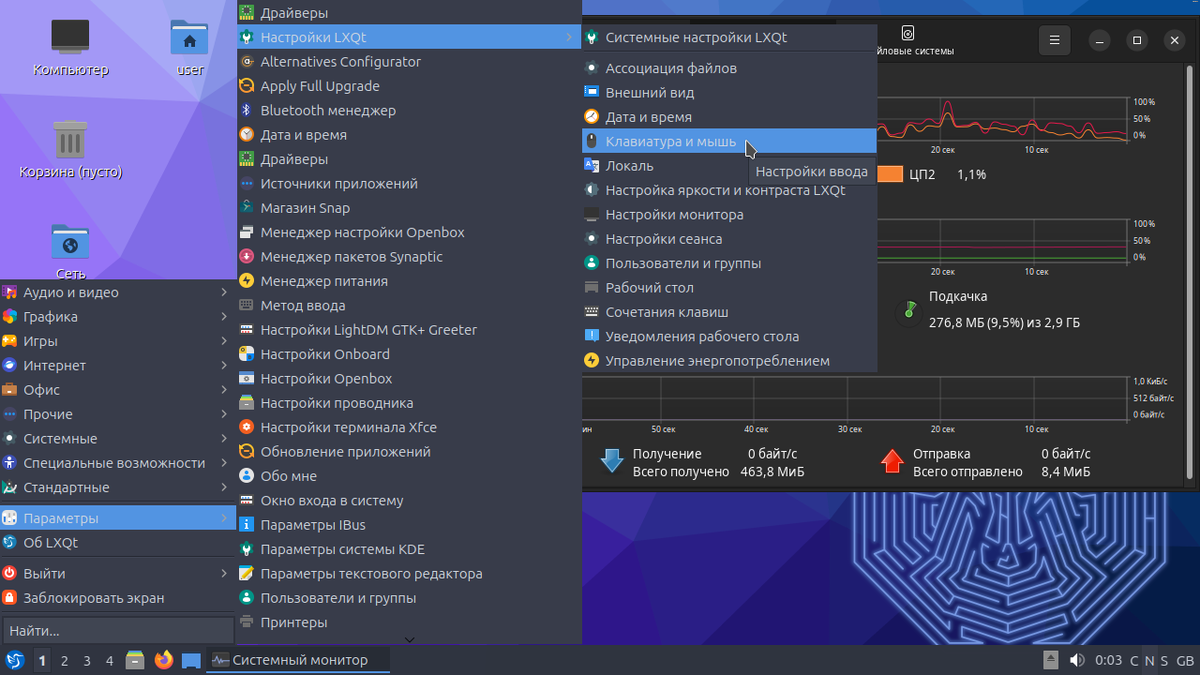This screenshot has height=675, width=1200.
Task: Expand the Офис category
Action: (118, 390)
